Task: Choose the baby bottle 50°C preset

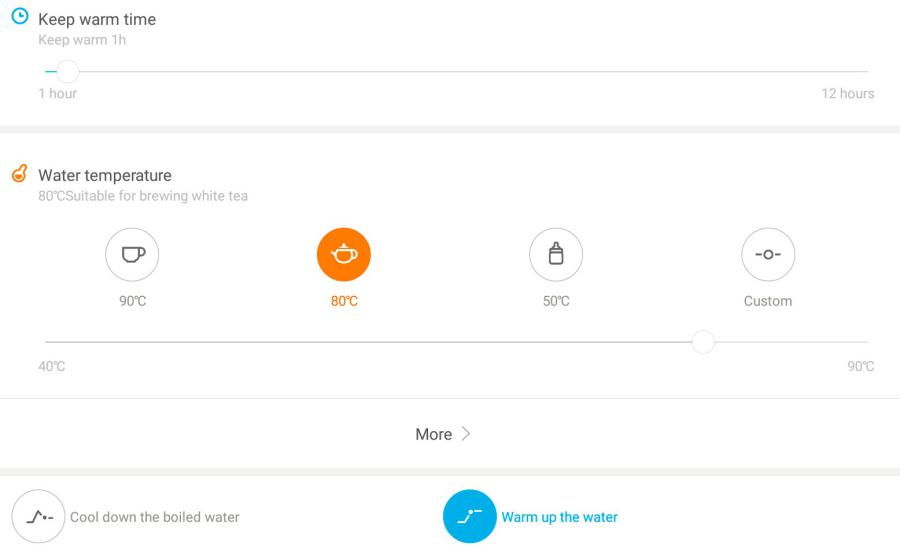Action: pos(556,254)
